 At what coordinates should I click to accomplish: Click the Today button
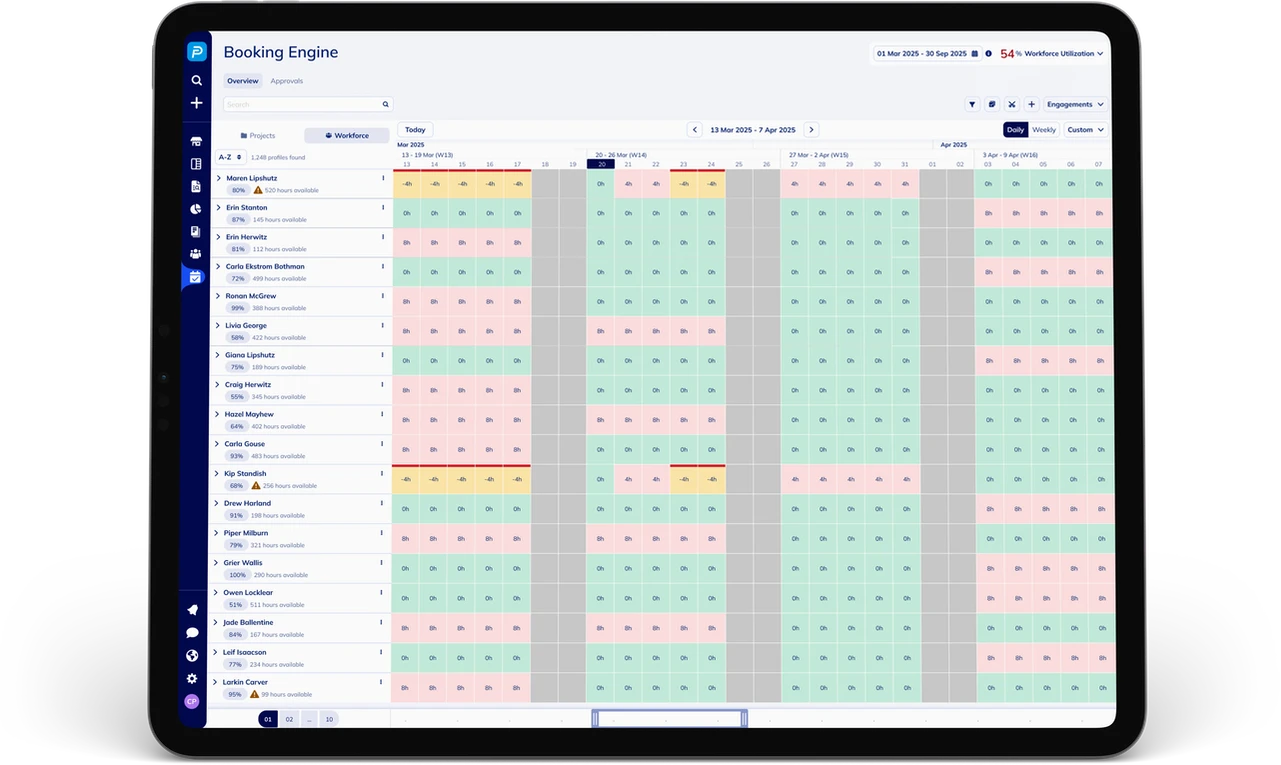415,130
